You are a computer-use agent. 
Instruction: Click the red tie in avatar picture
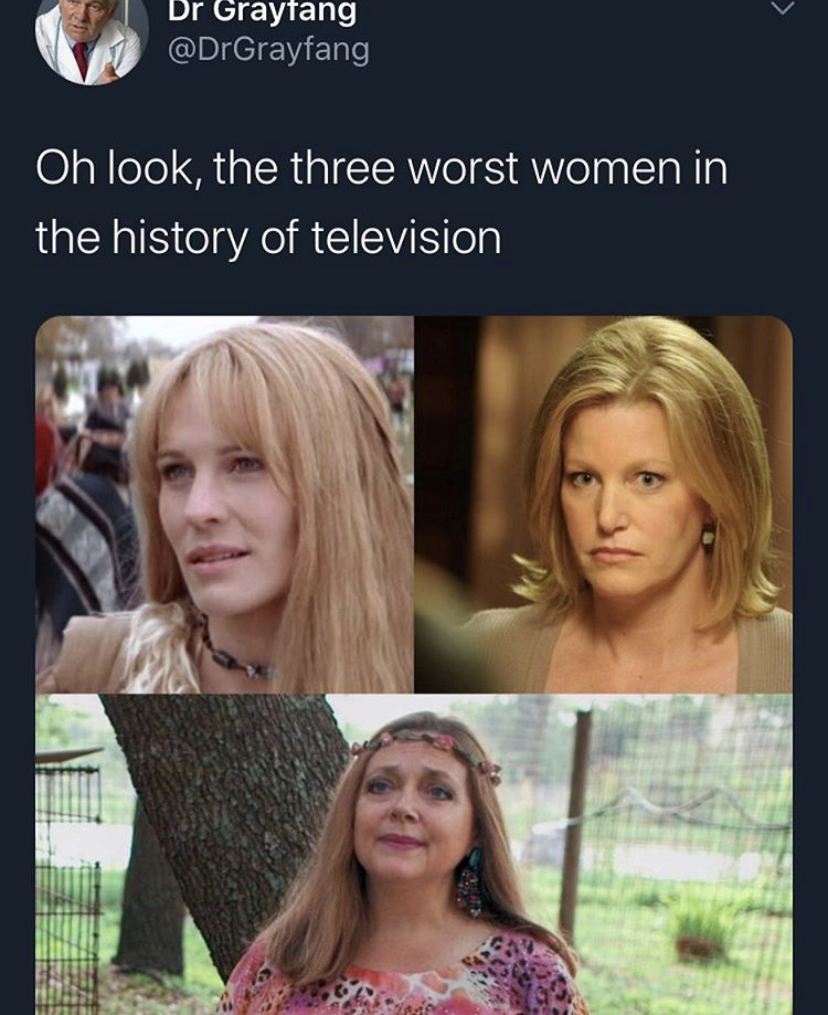point(80,57)
